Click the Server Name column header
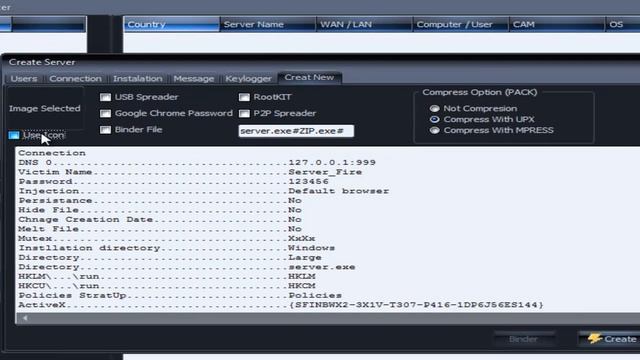This screenshot has width=640, height=360. (x=267, y=24)
